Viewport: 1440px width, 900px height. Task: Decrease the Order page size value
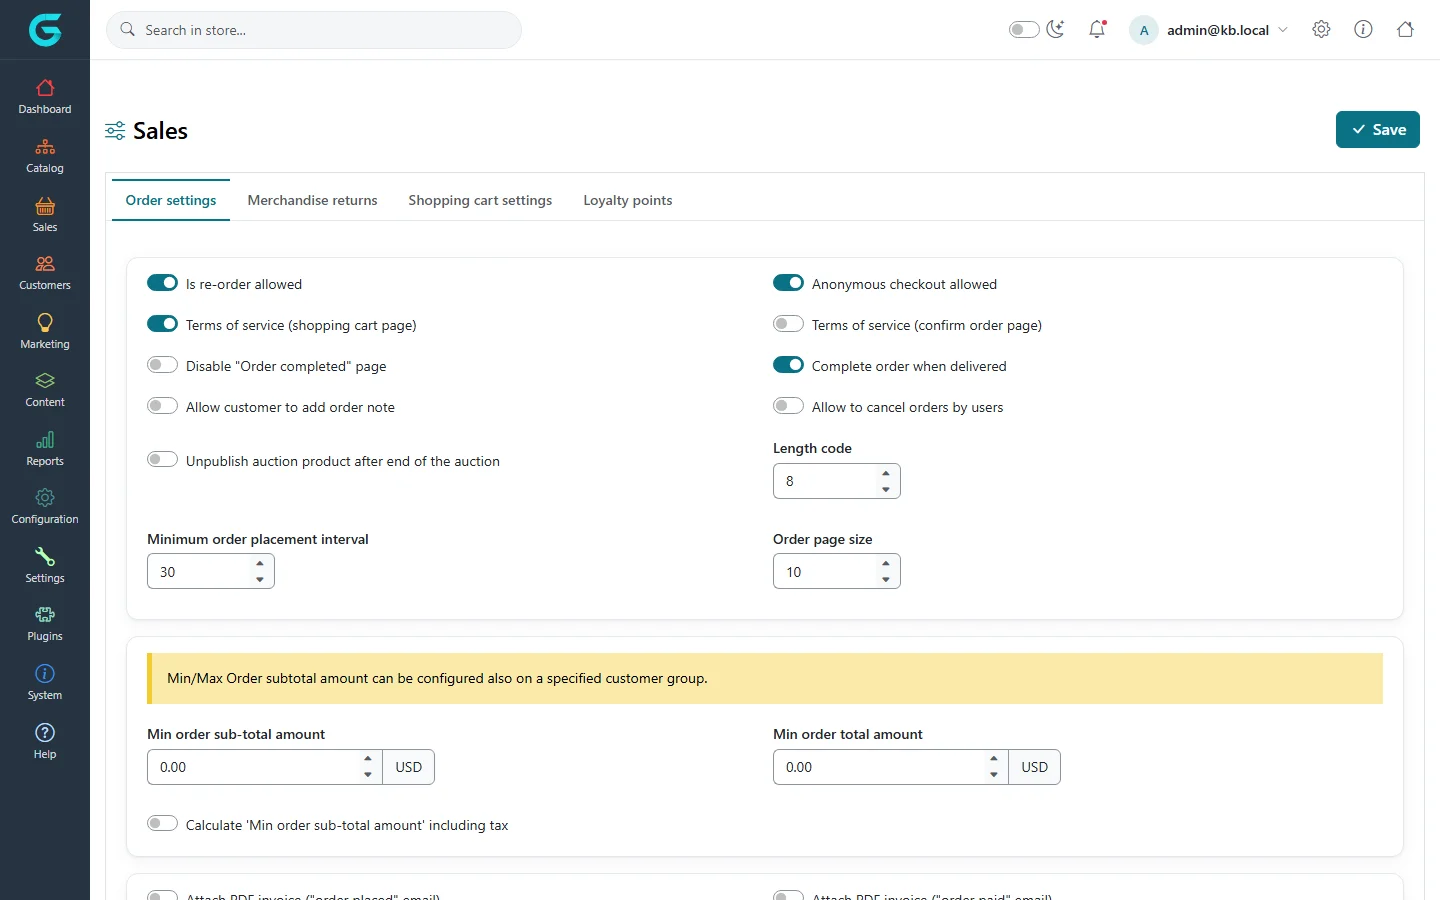[886, 580]
